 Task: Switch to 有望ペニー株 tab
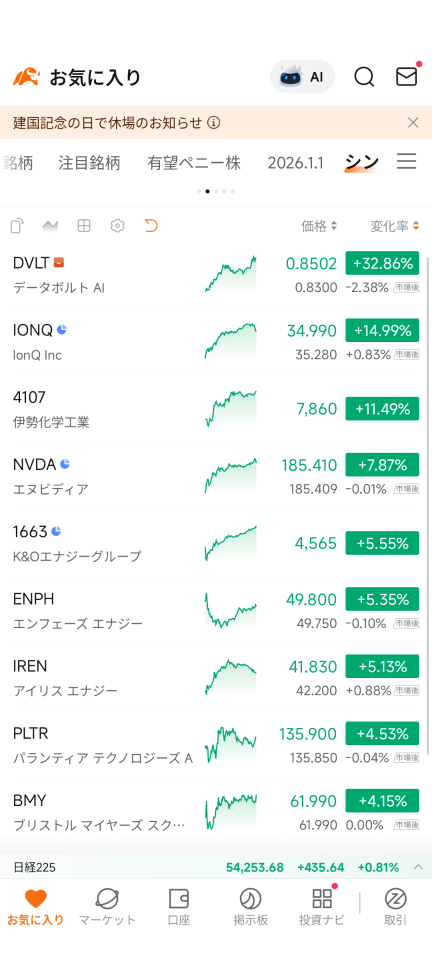[x=194, y=163]
